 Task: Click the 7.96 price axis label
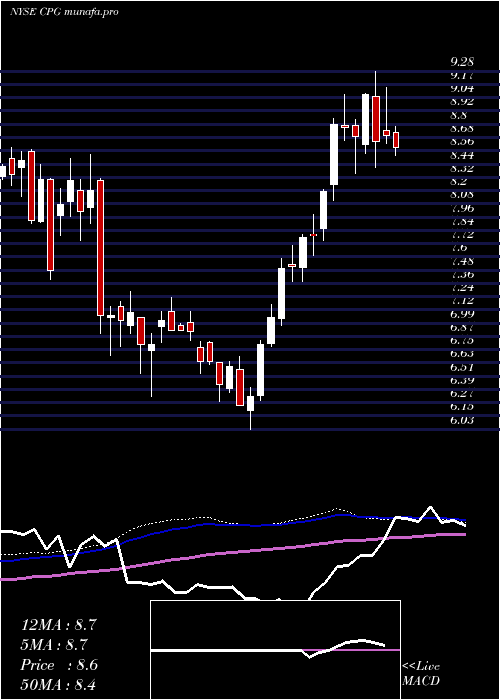[462, 208]
